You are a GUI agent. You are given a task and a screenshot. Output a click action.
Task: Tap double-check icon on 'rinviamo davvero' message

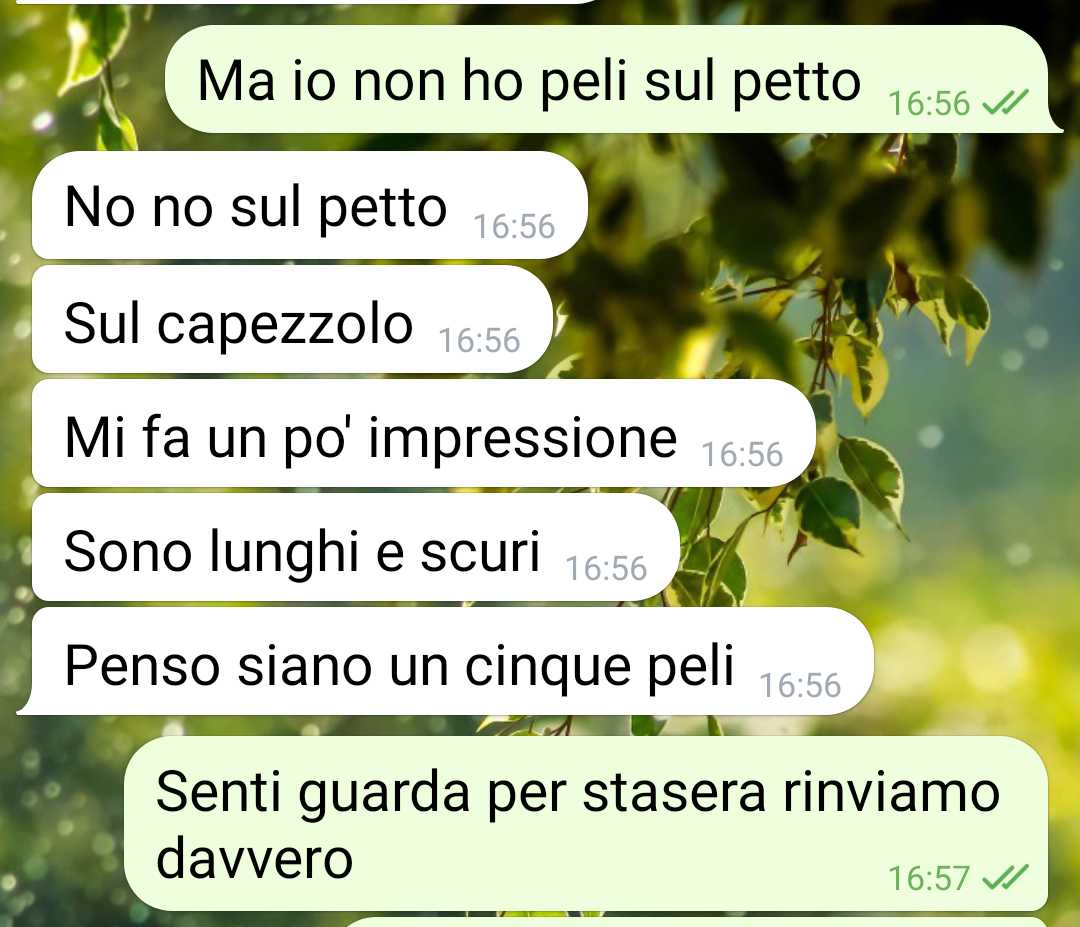point(1005,877)
